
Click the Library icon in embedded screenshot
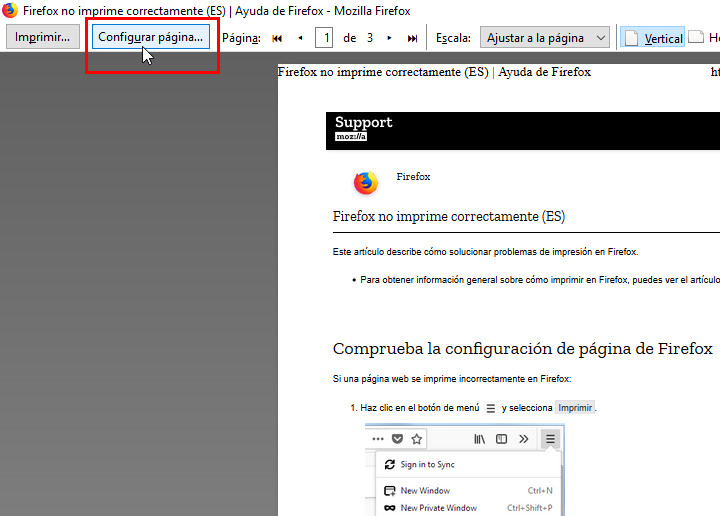480,439
